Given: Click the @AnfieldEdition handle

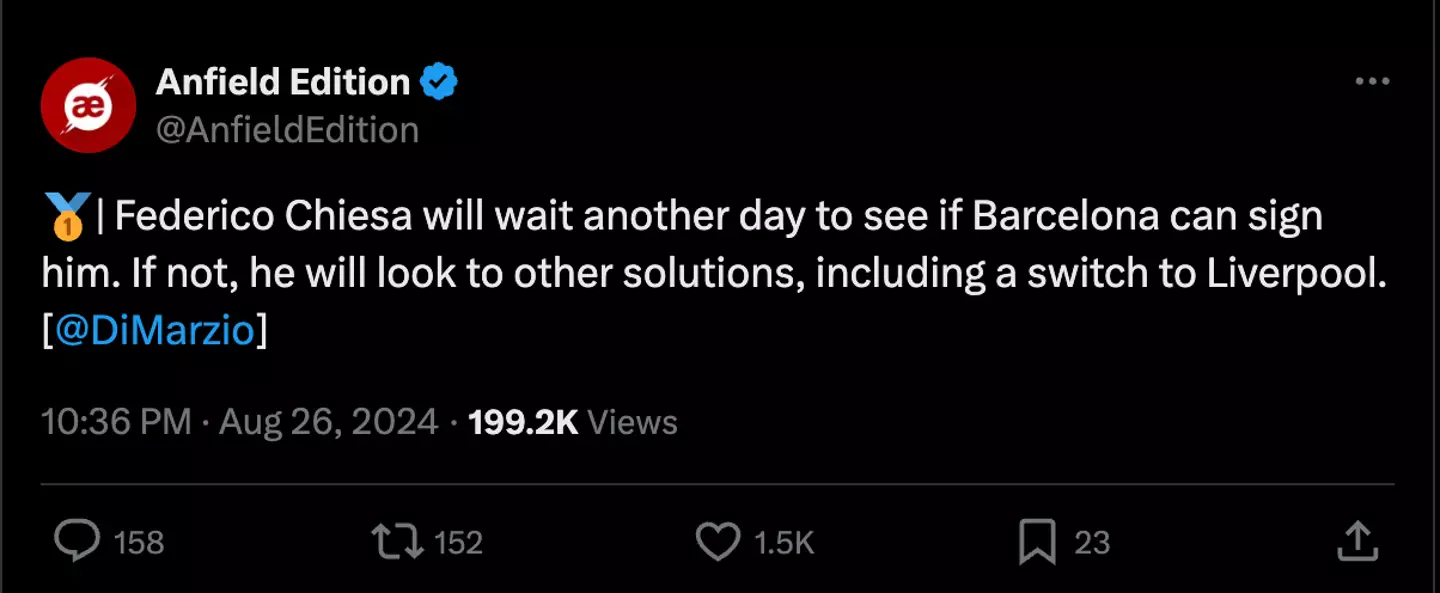Looking at the screenshot, I should [x=287, y=130].
